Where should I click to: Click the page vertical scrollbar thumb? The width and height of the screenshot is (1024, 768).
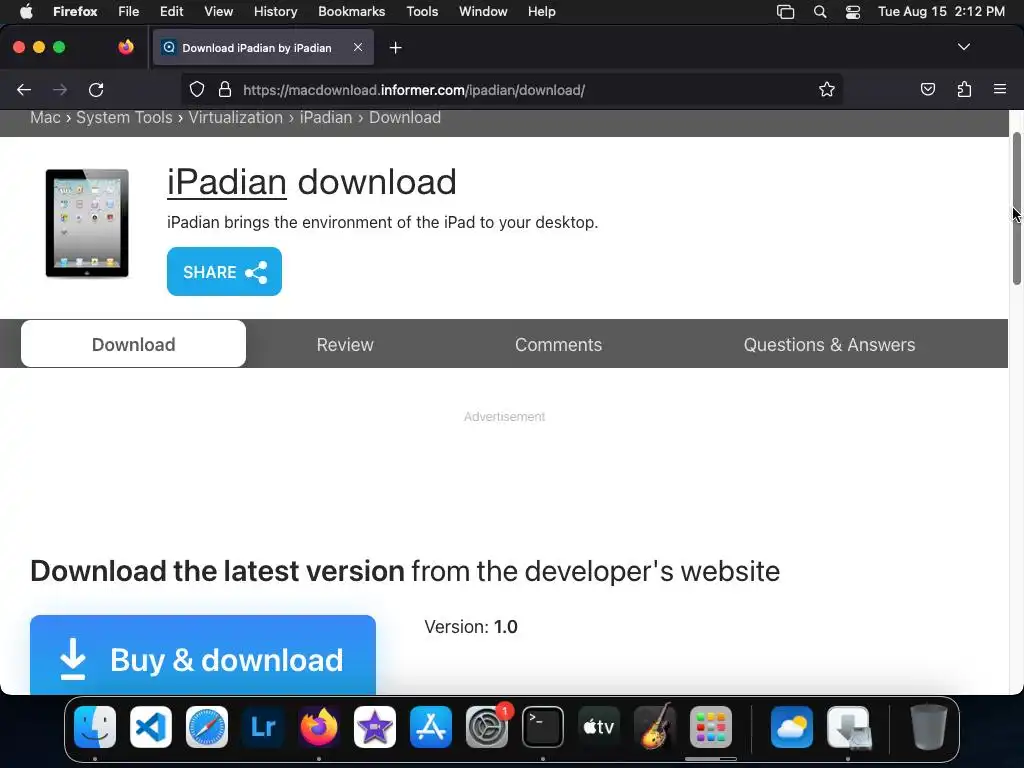(x=1016, y=209)
